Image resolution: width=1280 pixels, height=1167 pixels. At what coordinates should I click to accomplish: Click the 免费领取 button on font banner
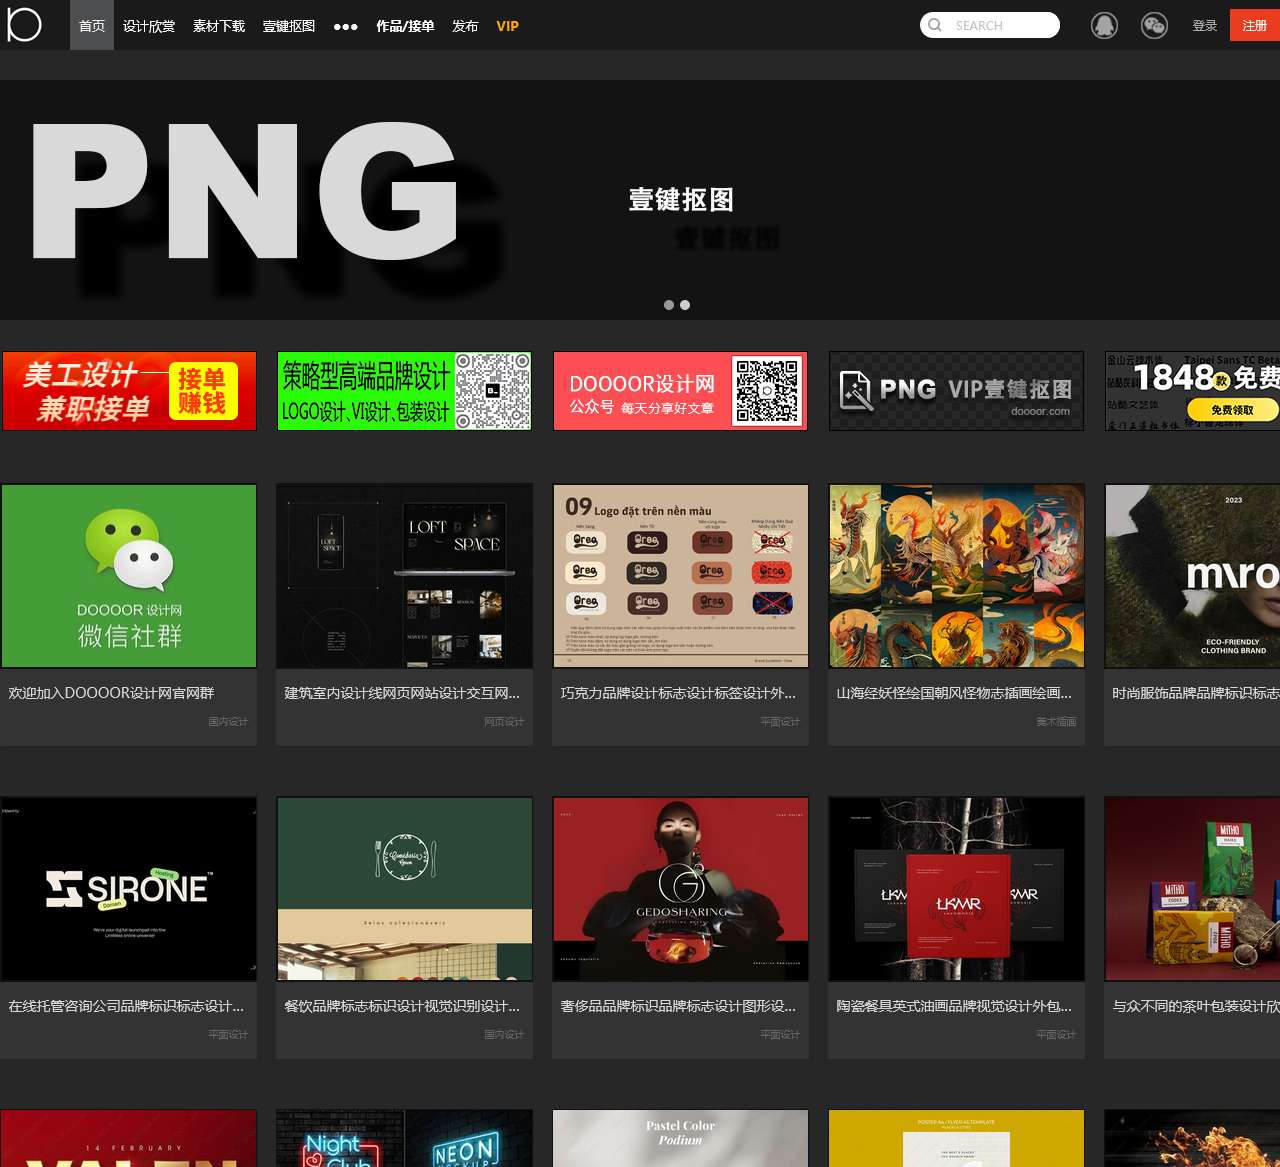tap(1232, 409)
